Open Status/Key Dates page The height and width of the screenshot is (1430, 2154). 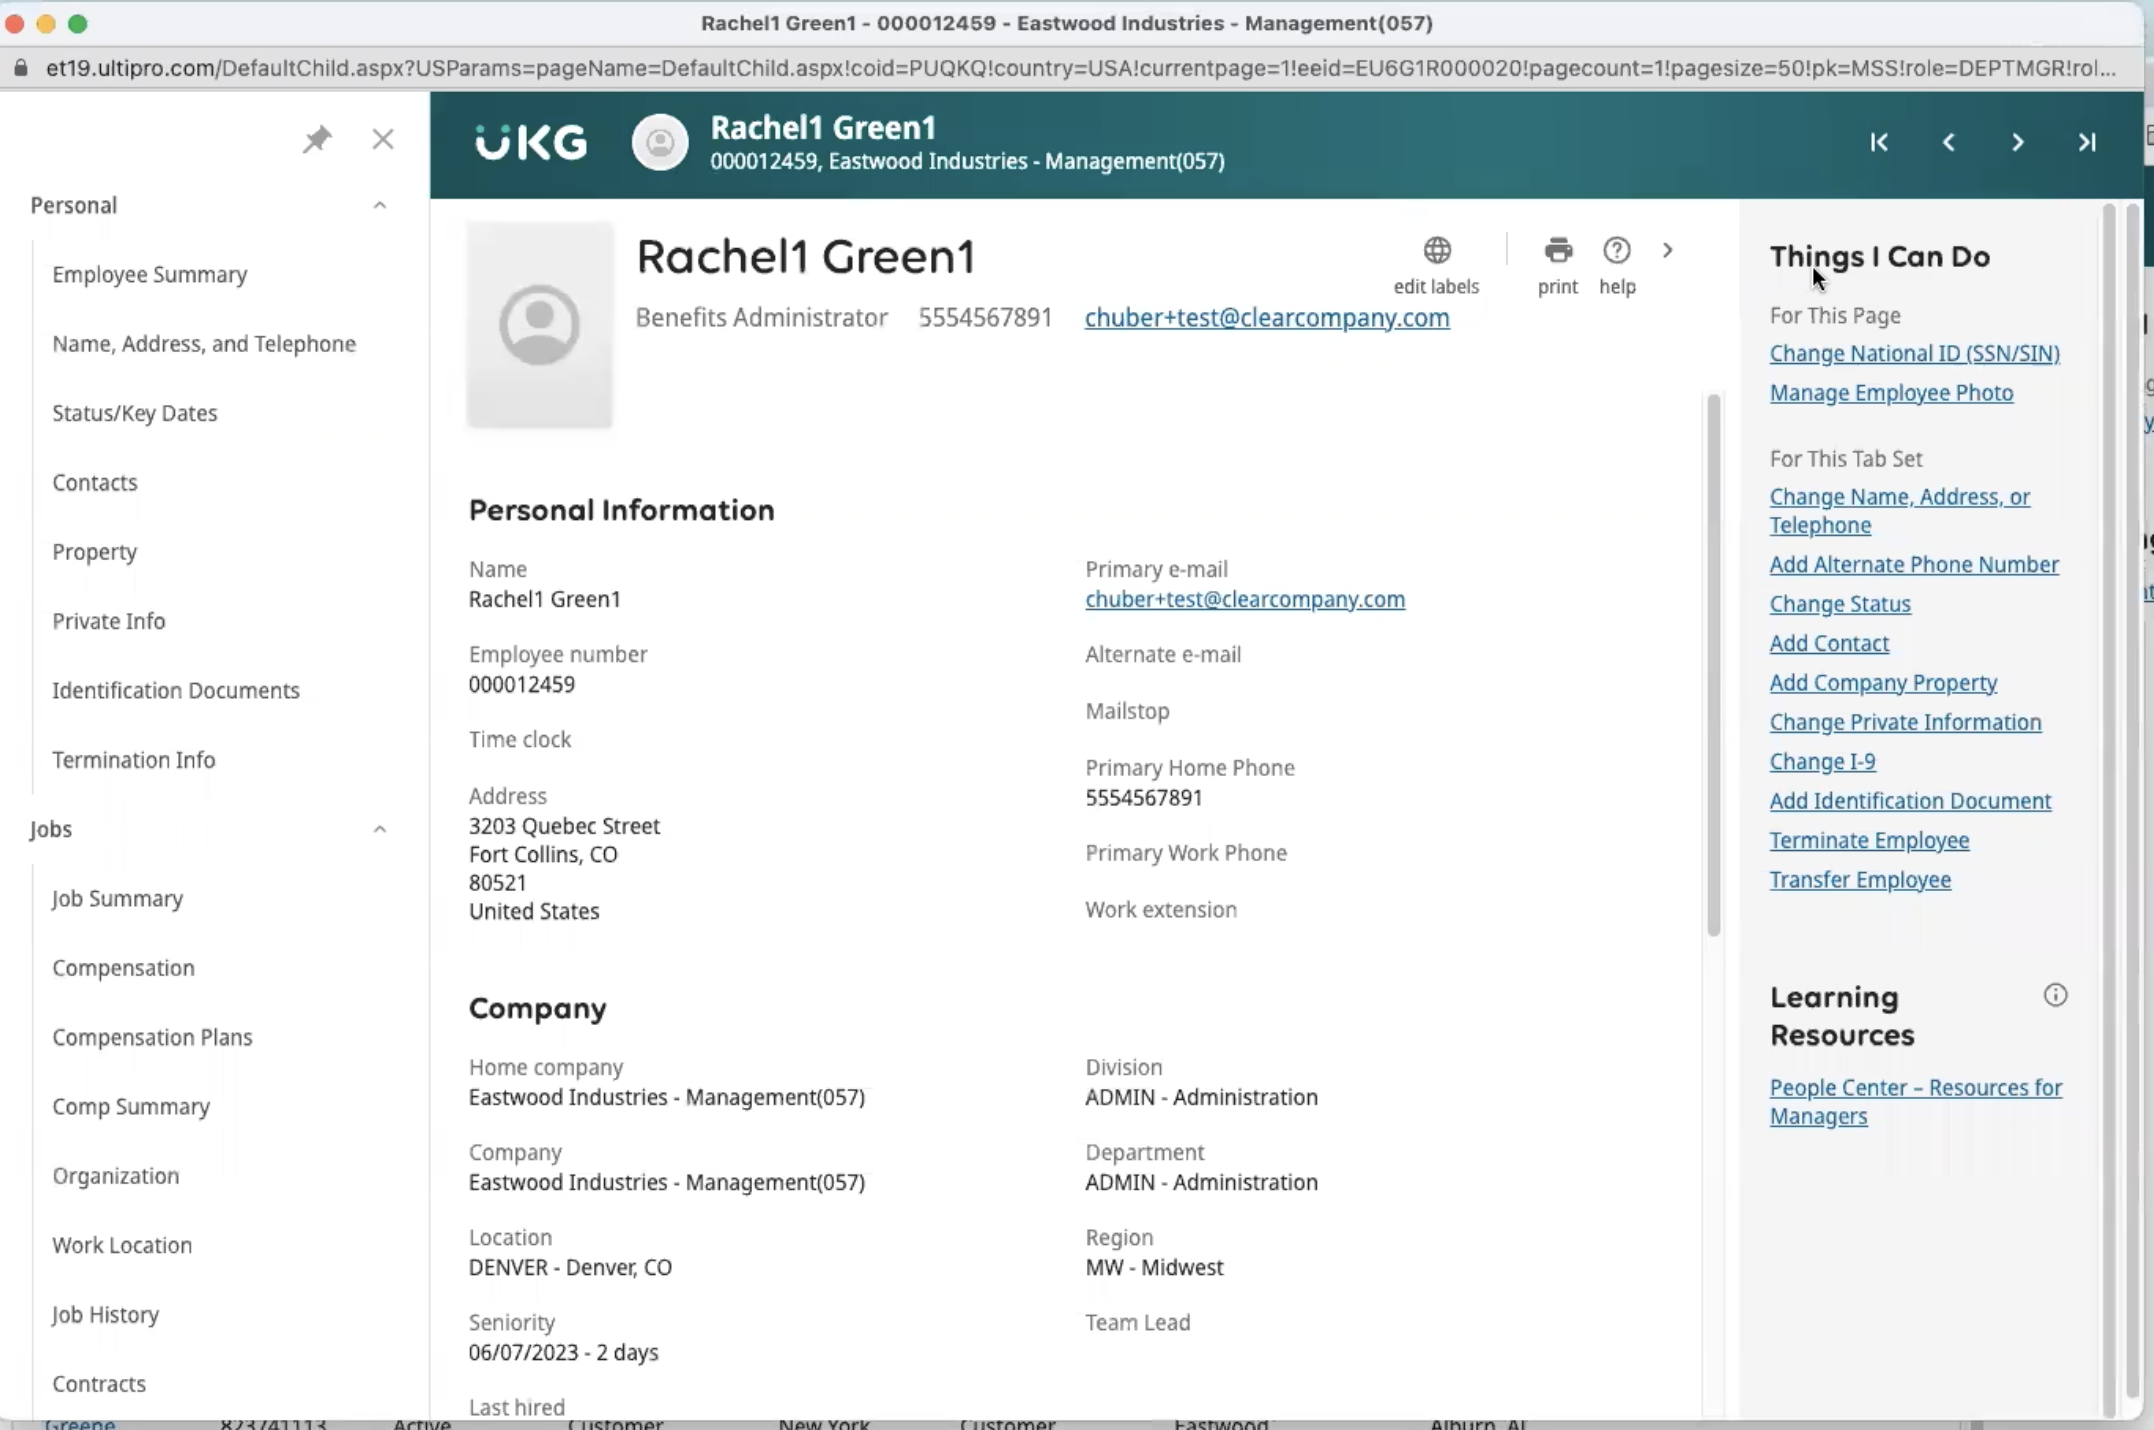click(x=135, y=413)
